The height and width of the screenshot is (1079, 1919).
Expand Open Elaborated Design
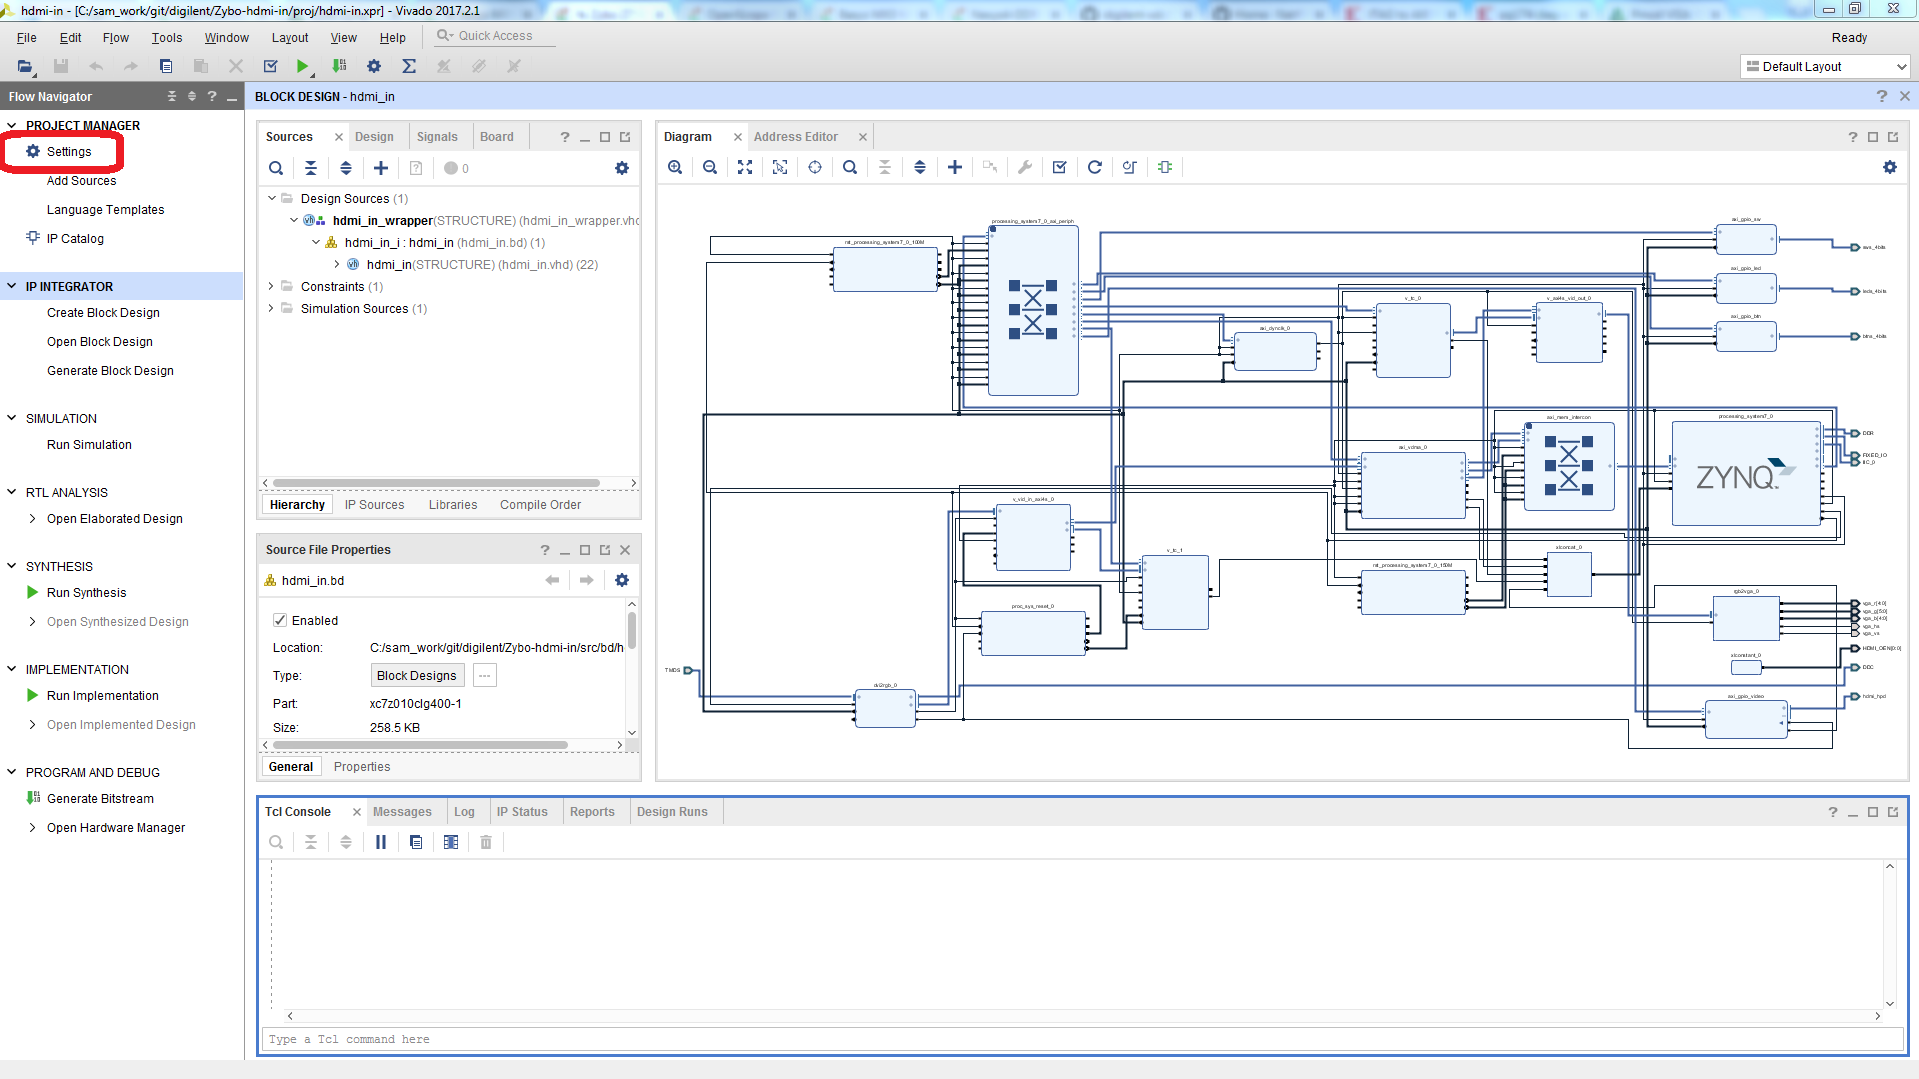[33, 518]
